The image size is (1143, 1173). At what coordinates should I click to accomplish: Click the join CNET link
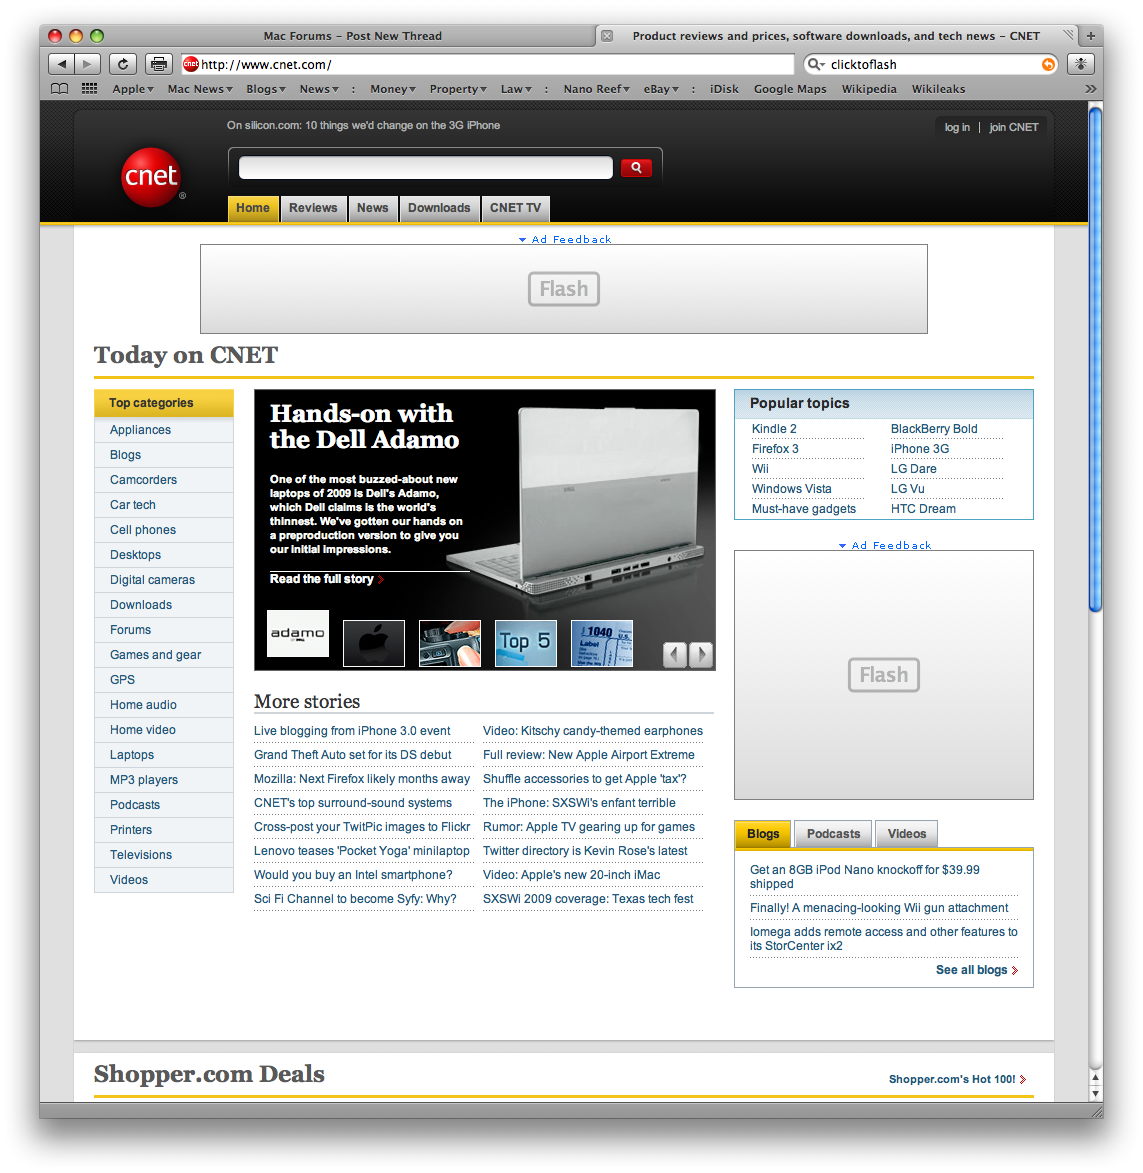coord(1014,127)
